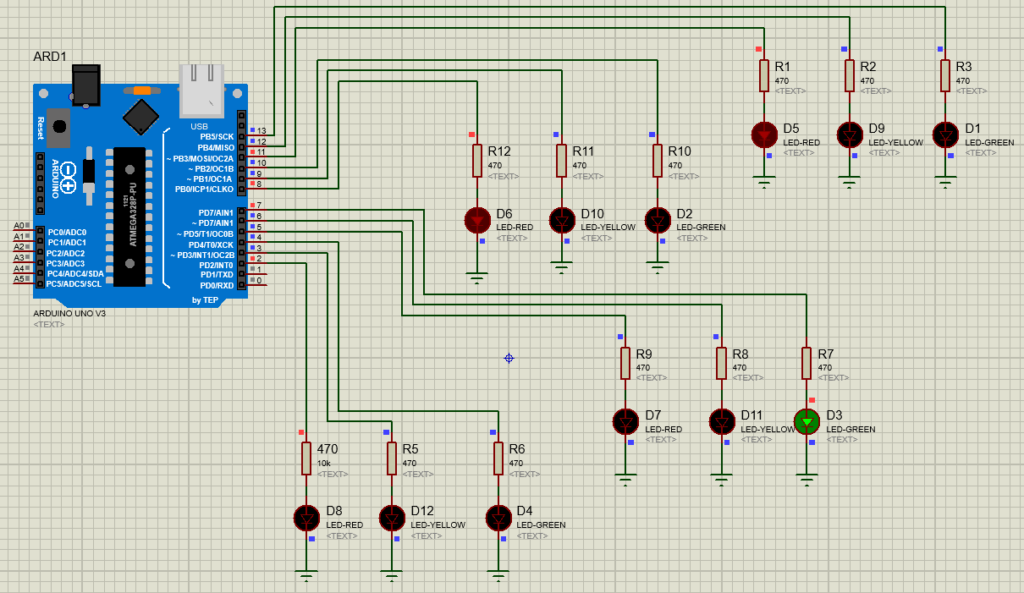
Task: Click the LED symbol D9
Action: click(x=850, y=135)
